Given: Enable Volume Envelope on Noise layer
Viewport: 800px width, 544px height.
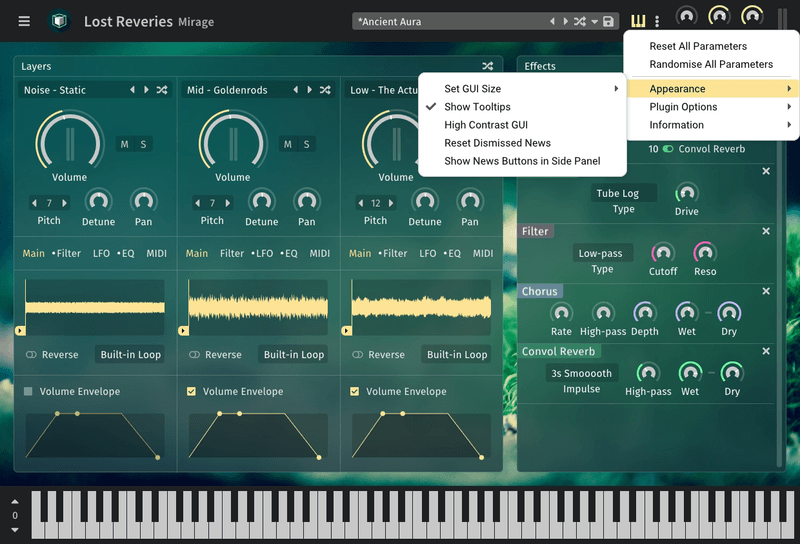Looking at the screenshot, I should click(29, 392).
